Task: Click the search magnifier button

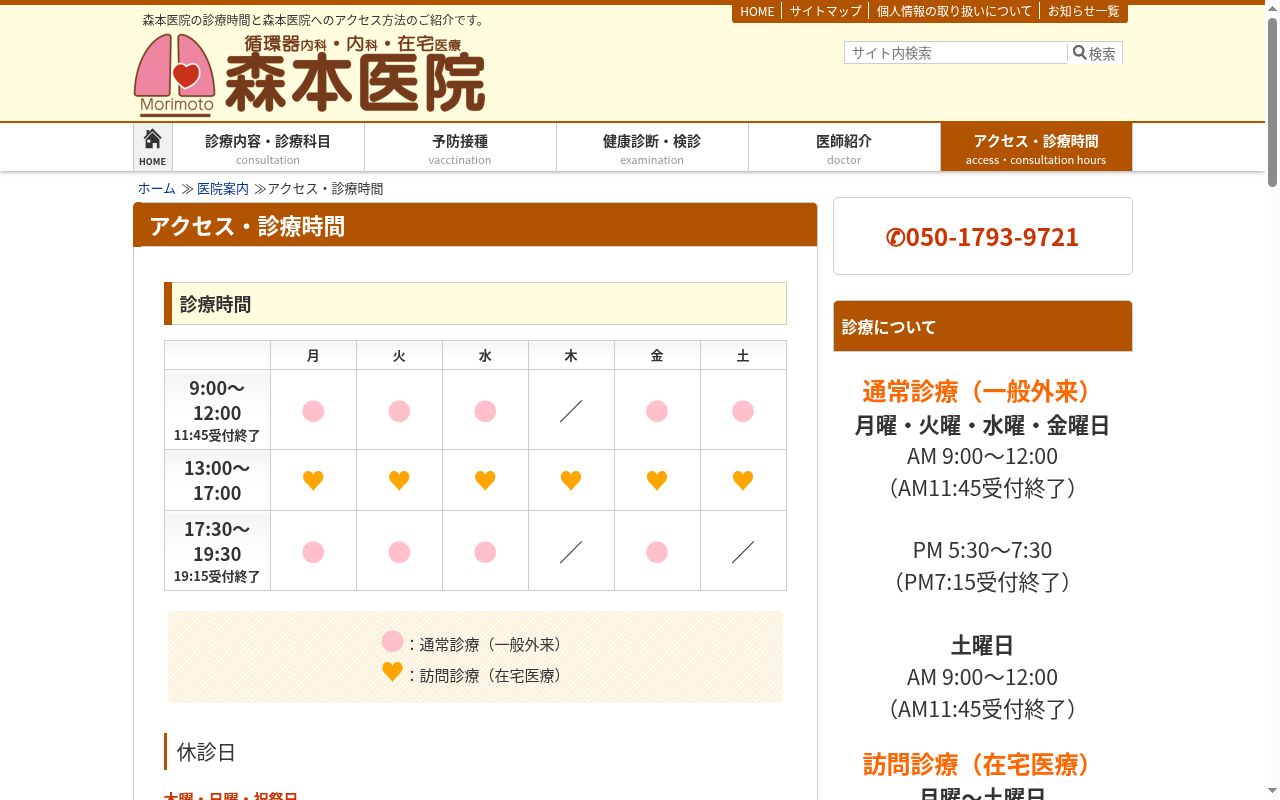Action: (1095, 53)
